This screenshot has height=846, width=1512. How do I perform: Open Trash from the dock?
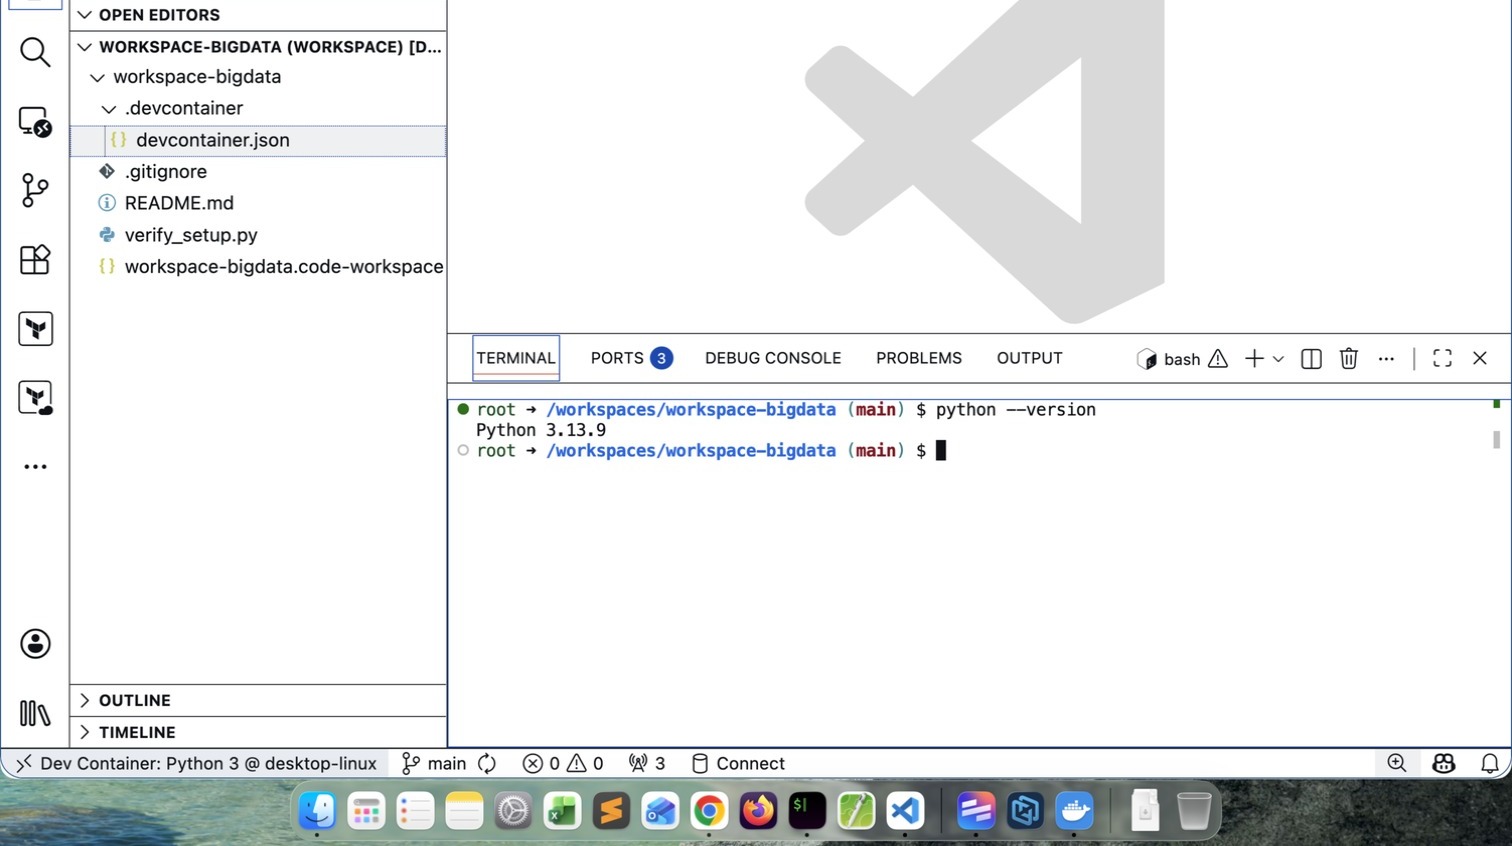(x=1194, y=810)
